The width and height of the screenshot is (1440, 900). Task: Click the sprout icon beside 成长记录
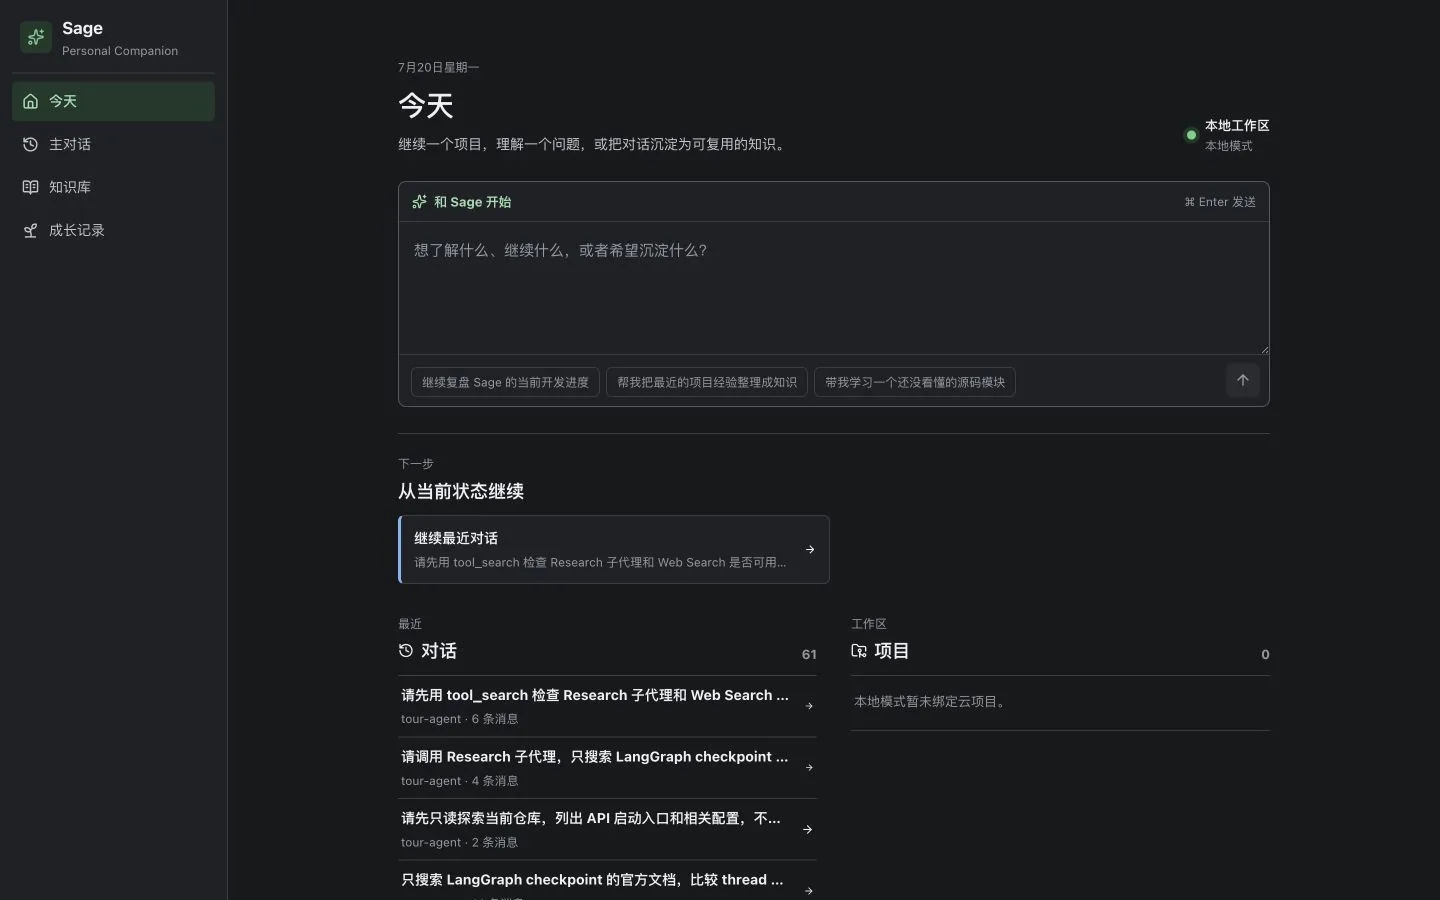tap(31, 230)
